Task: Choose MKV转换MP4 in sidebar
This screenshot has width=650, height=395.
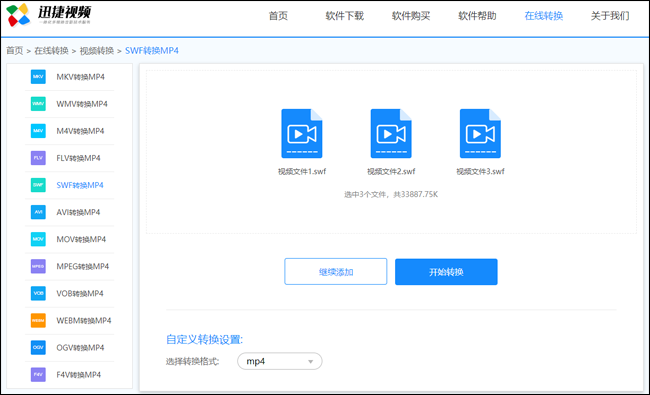Action: coord(80,77)
